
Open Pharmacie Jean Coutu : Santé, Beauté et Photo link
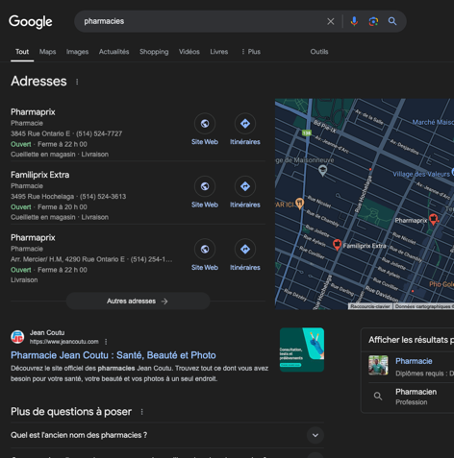pyautogui.click(x=113, y=355)
